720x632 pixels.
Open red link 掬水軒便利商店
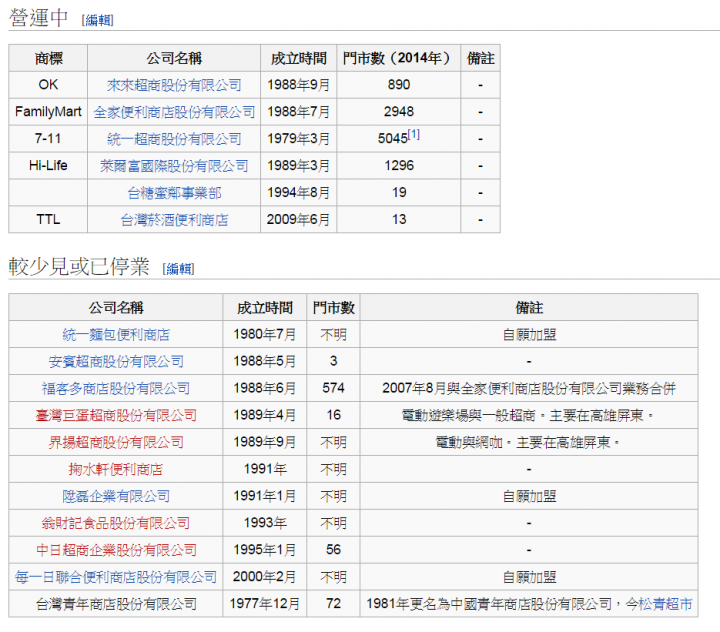coord(116,469)
